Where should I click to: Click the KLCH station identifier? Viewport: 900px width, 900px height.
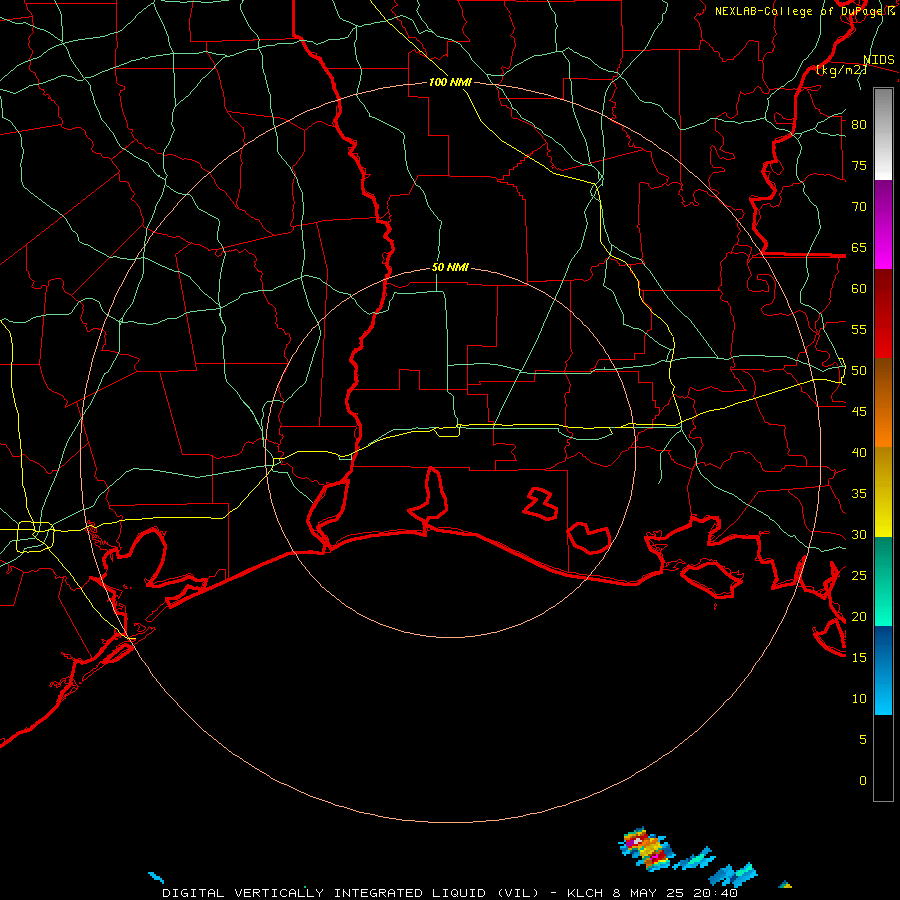coord(584,893)
